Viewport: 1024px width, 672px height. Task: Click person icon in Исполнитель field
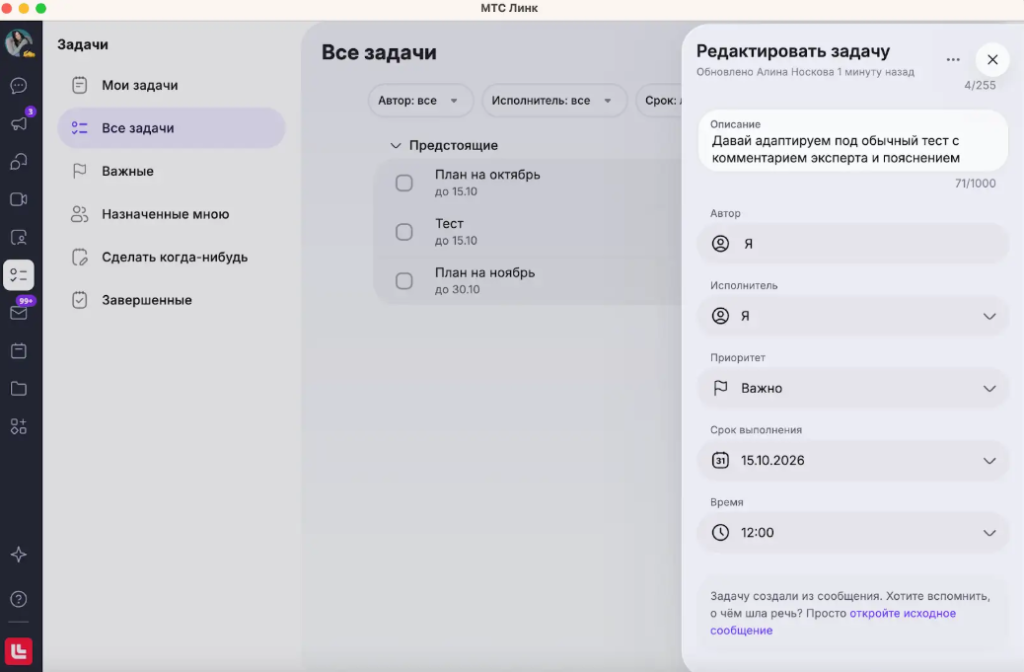[x=720, y=316]
